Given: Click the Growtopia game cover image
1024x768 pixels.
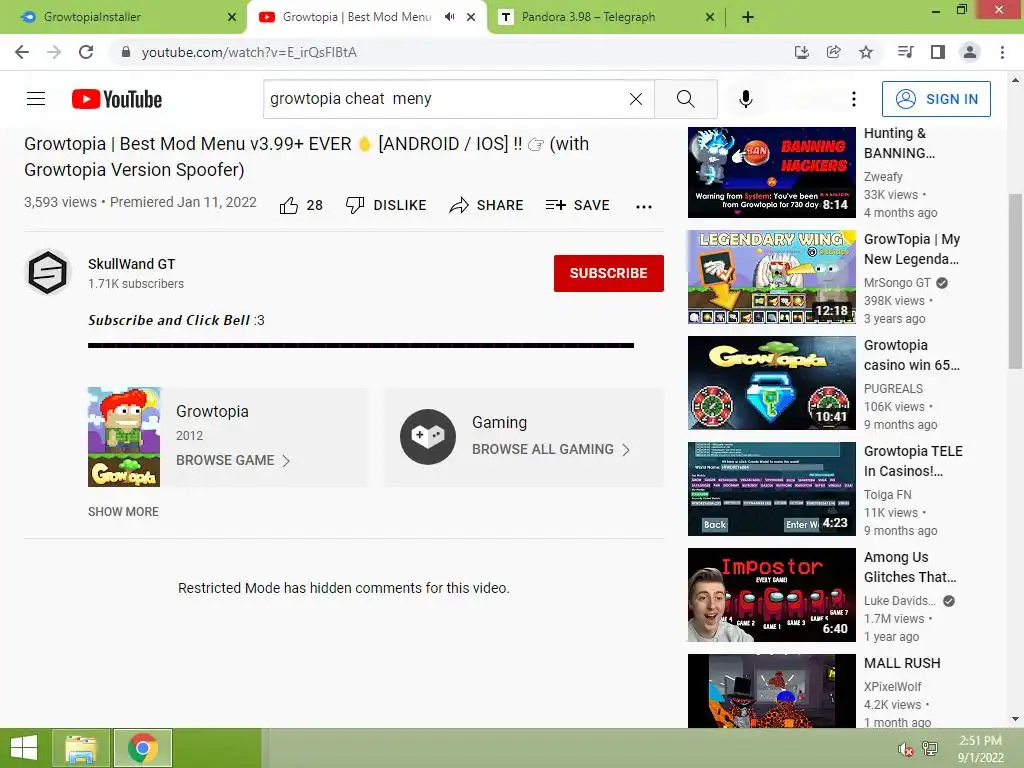Looking at the screenshot, I should (x=124, y=437).
